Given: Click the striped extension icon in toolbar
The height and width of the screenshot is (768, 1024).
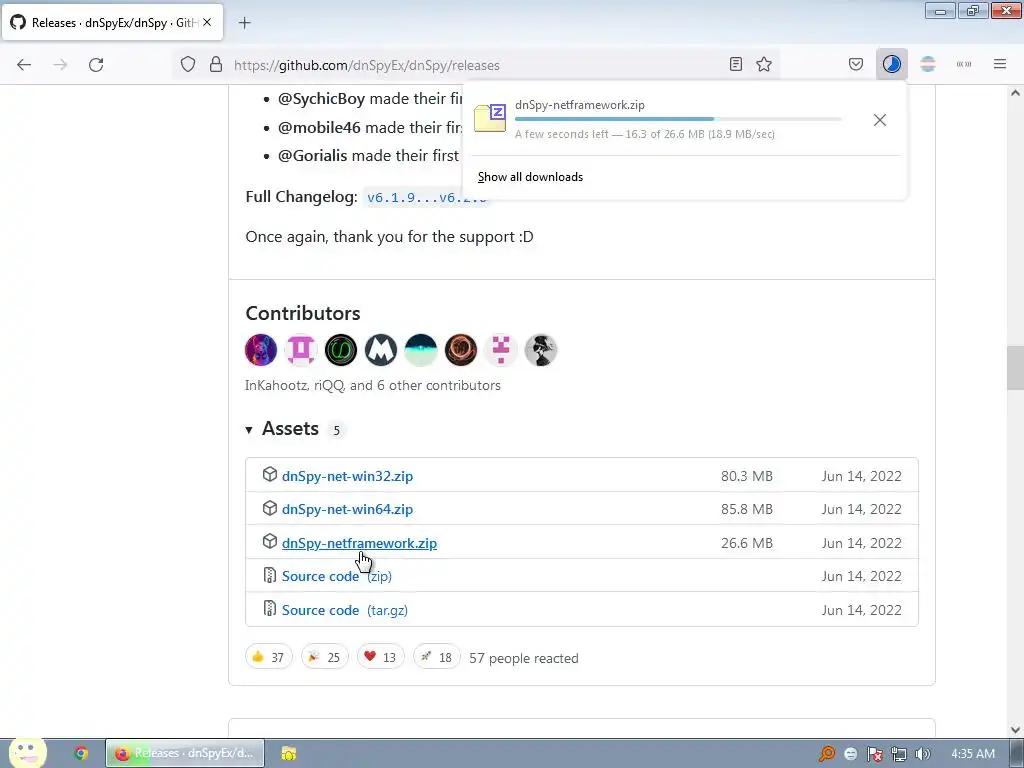Looking at the screenshot, I should tap(928, 64).
